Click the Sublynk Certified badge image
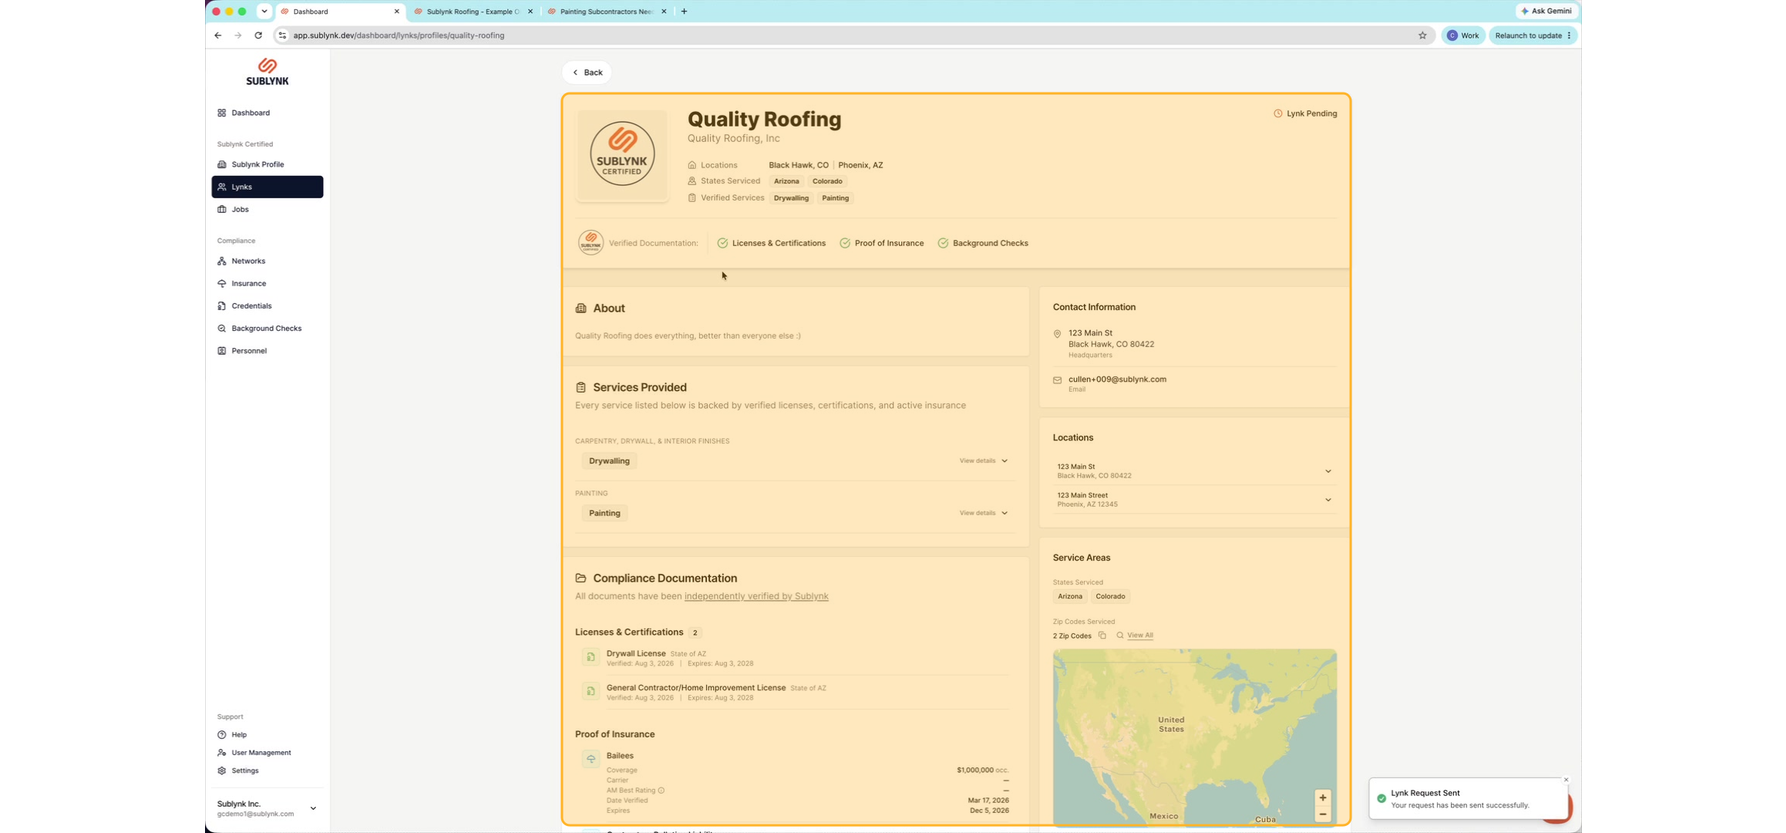The height and width of the screenshot is (833, 1786). 622,155
